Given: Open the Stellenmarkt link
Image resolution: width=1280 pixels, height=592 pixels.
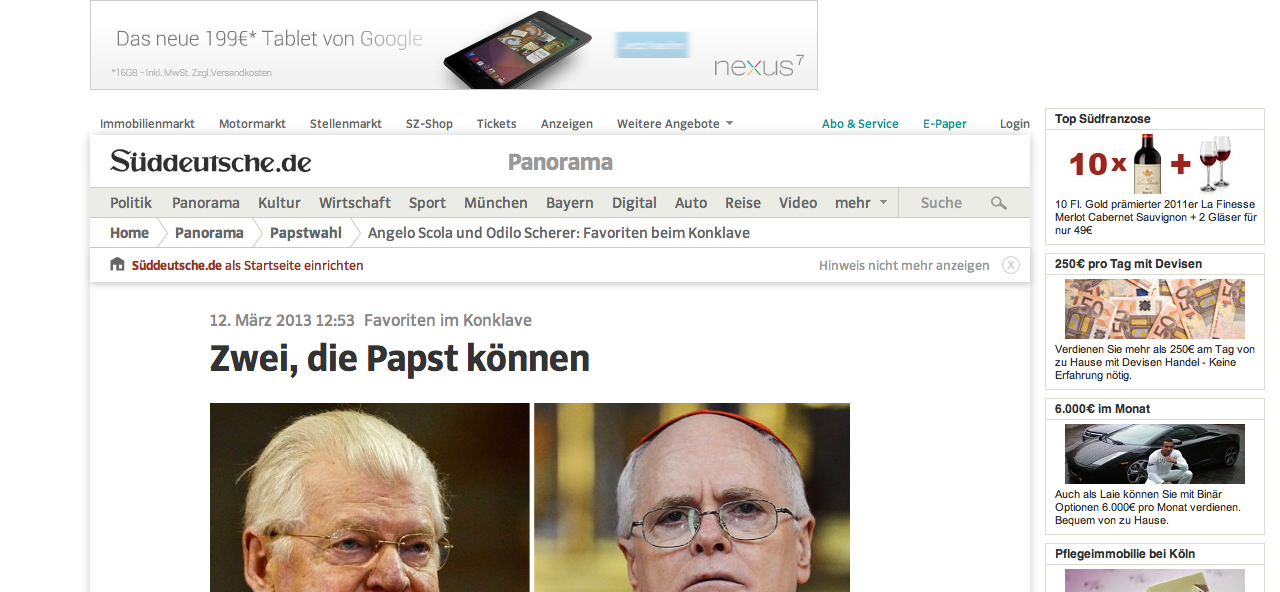Looking at the screenshot, I should point(346,124).
